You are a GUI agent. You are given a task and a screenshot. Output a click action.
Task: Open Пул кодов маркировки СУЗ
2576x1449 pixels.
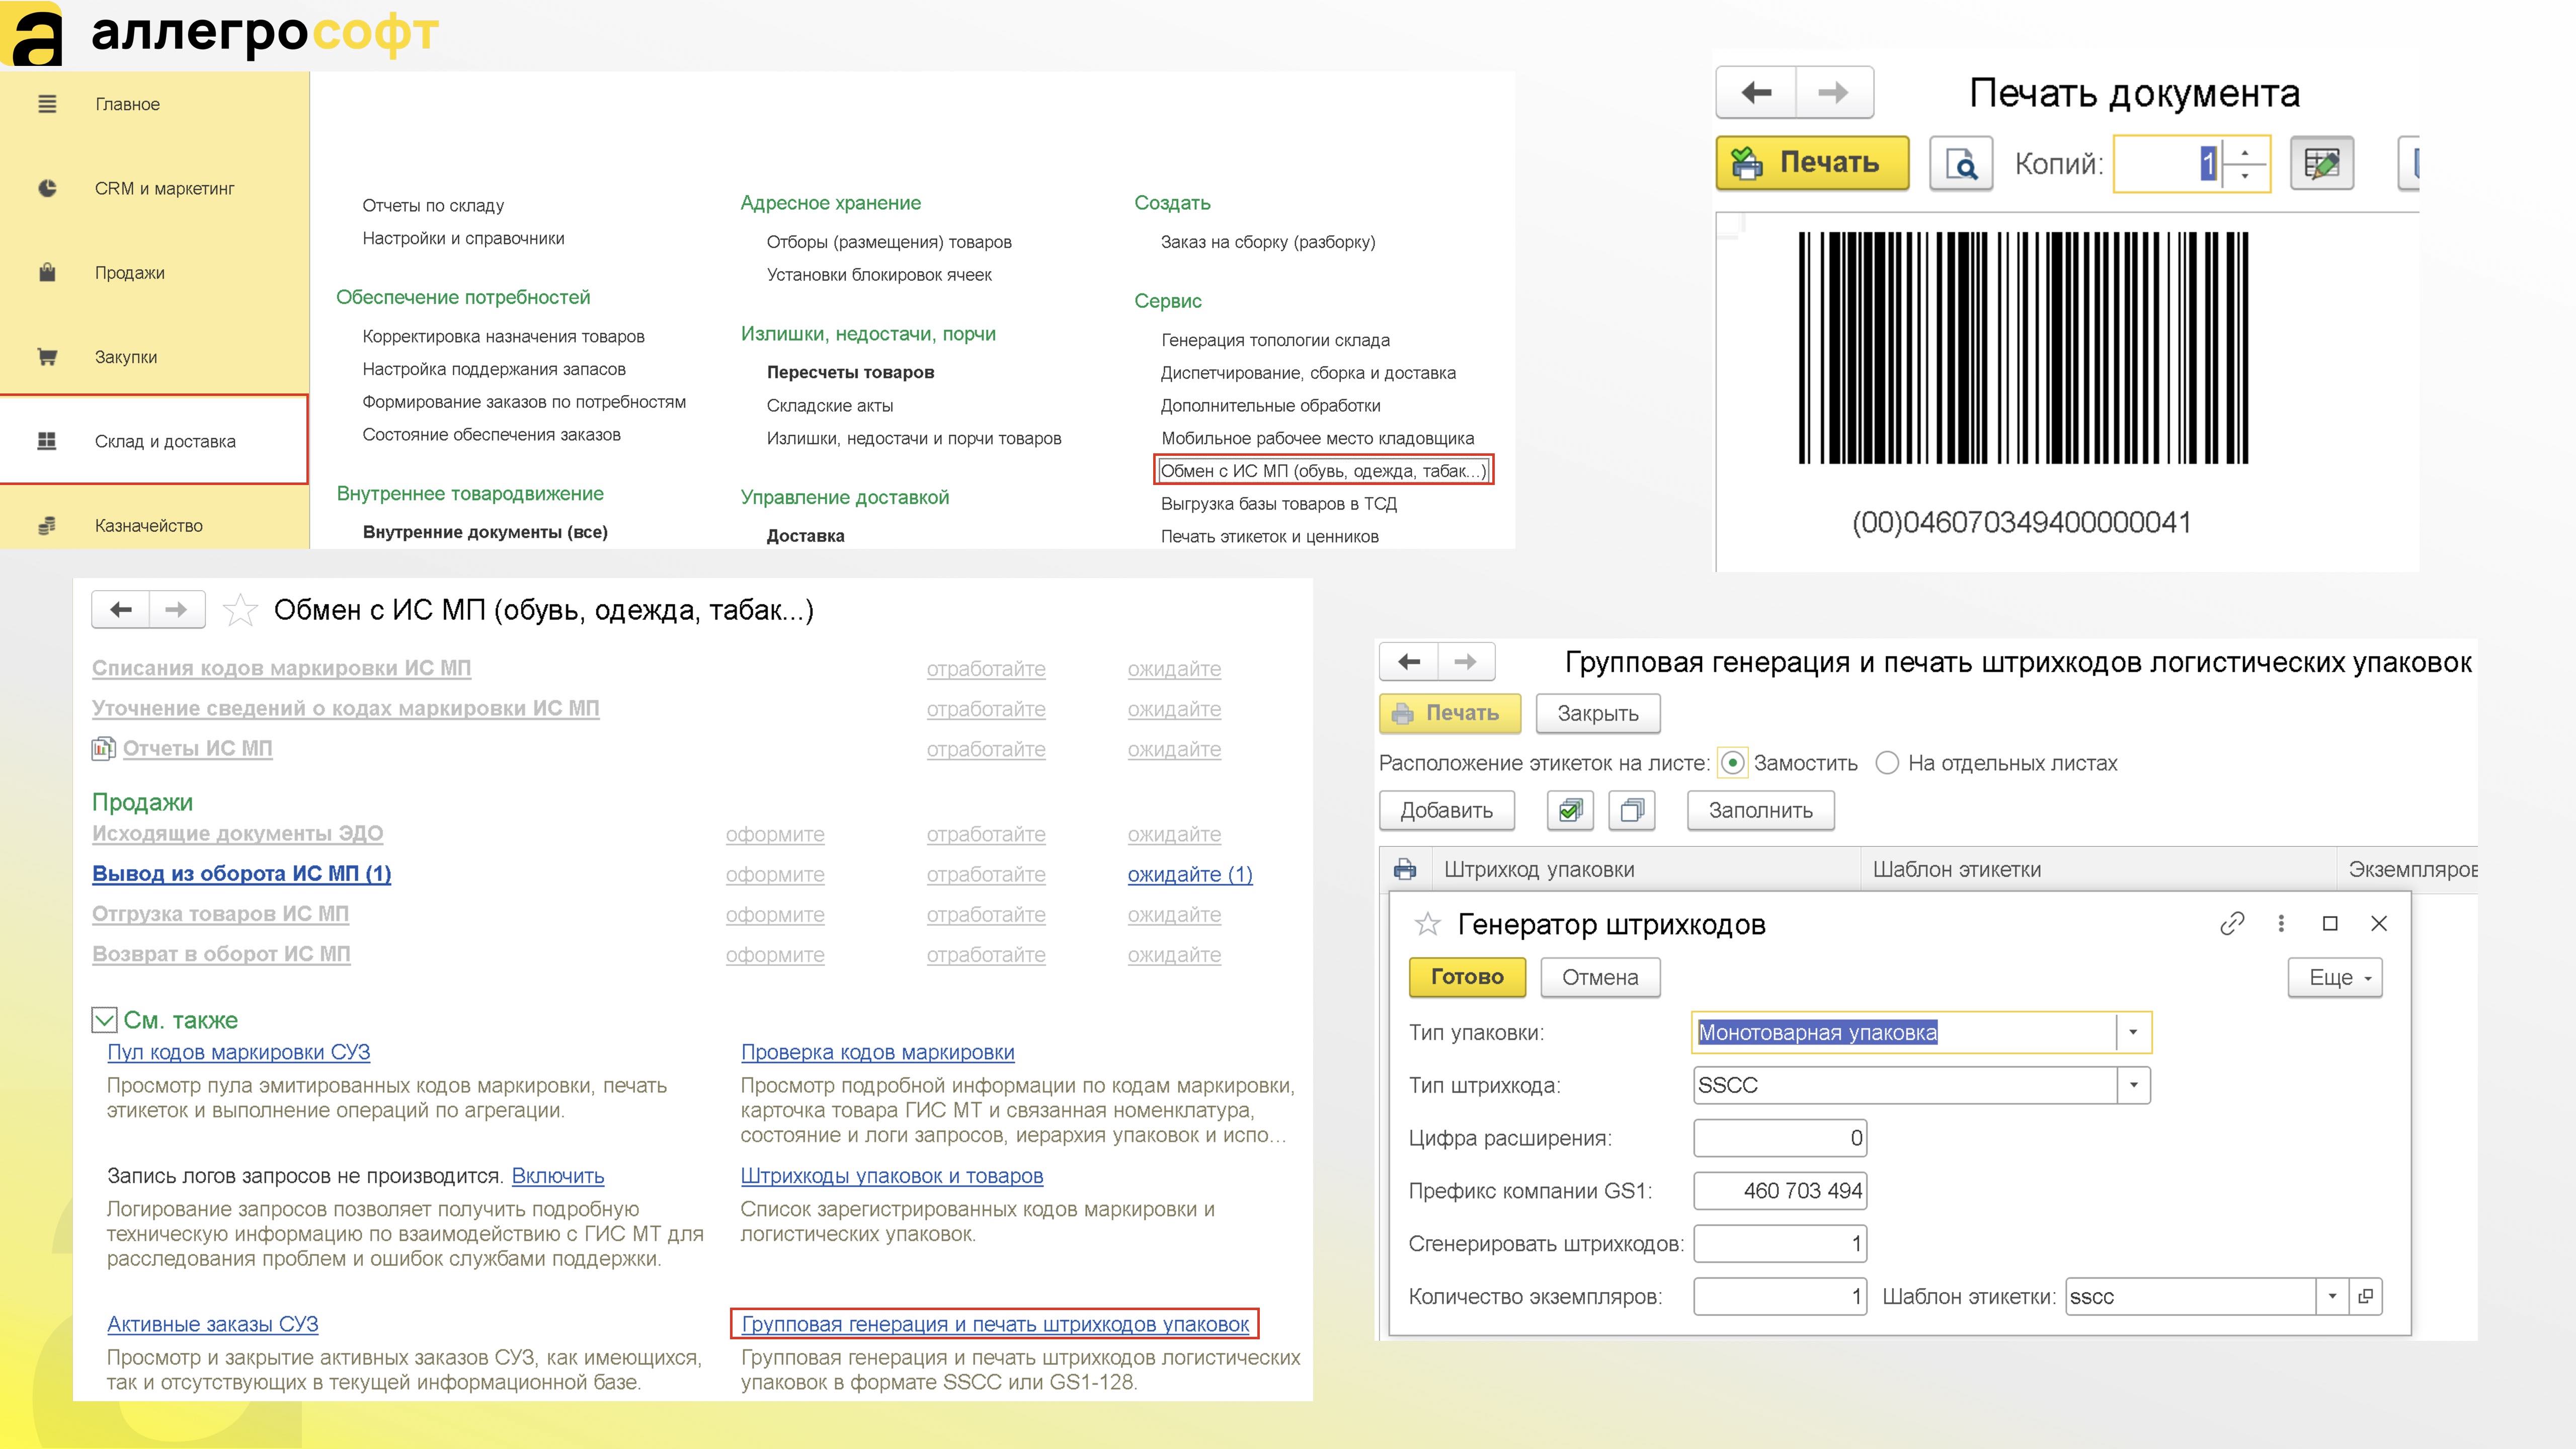point(238,1052)
